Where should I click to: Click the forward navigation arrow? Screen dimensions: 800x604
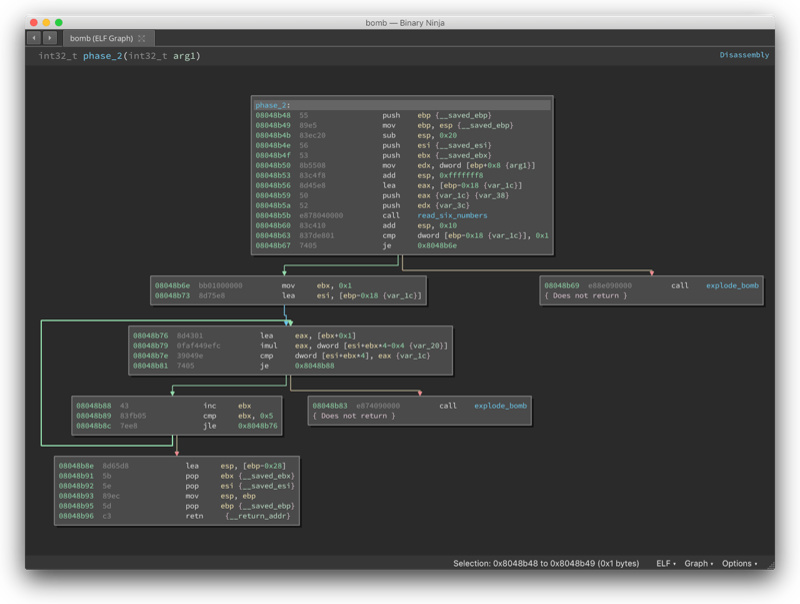[x=49, y=38]
